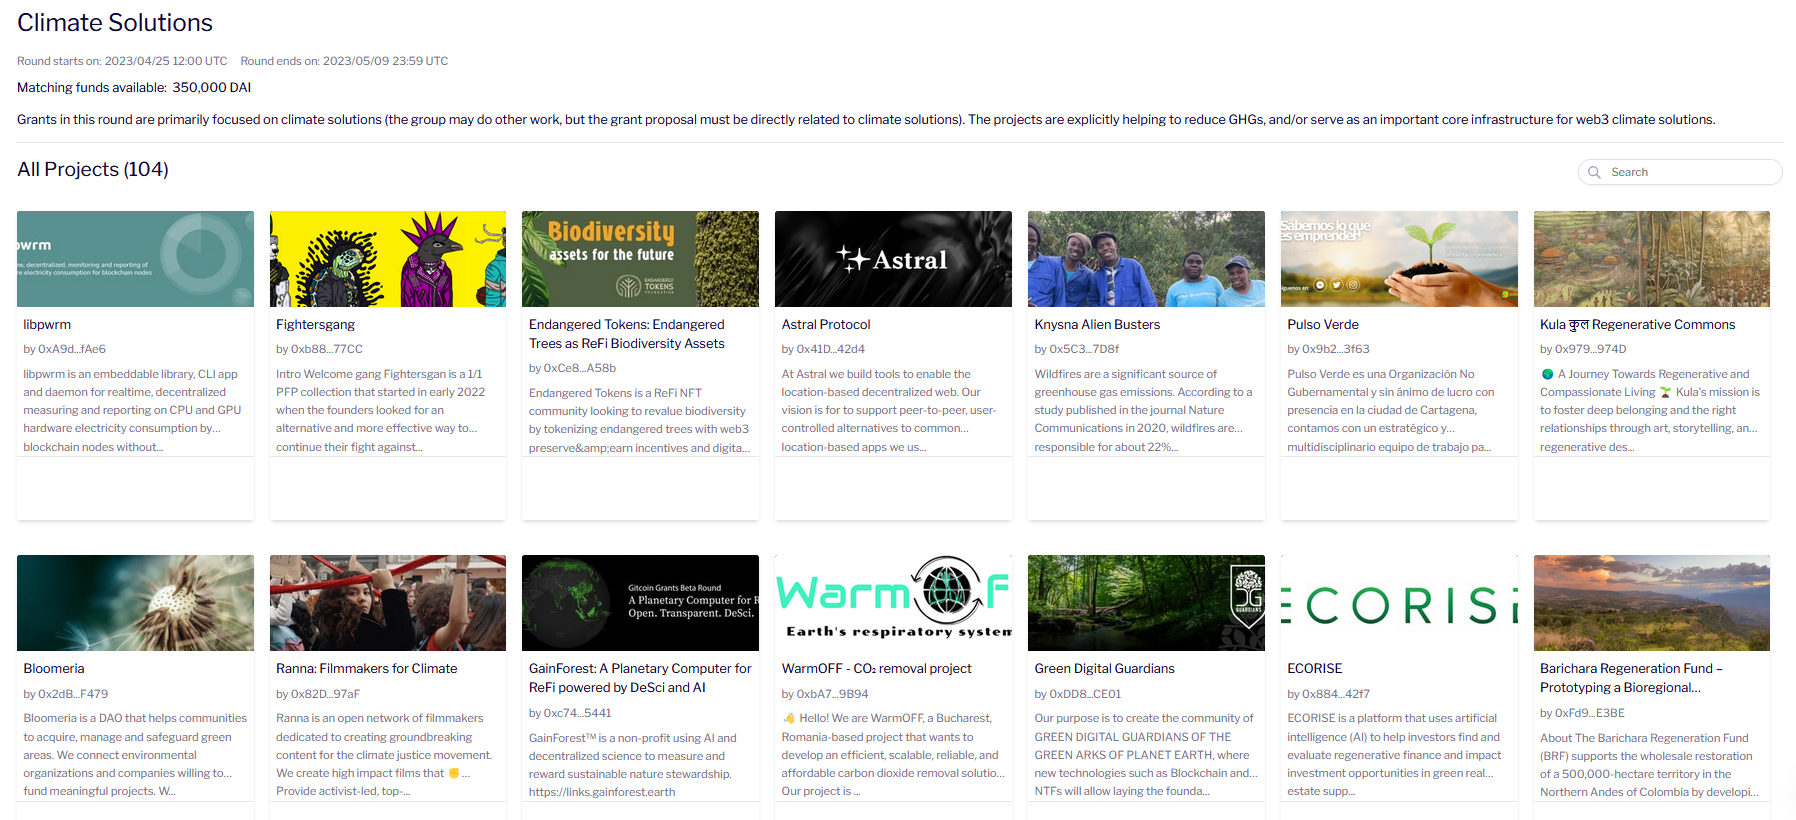Open the Fightersgang punk artwork thumbnail
The height and width of the screenshot is (820, 1796).
[x=388, y=259]
